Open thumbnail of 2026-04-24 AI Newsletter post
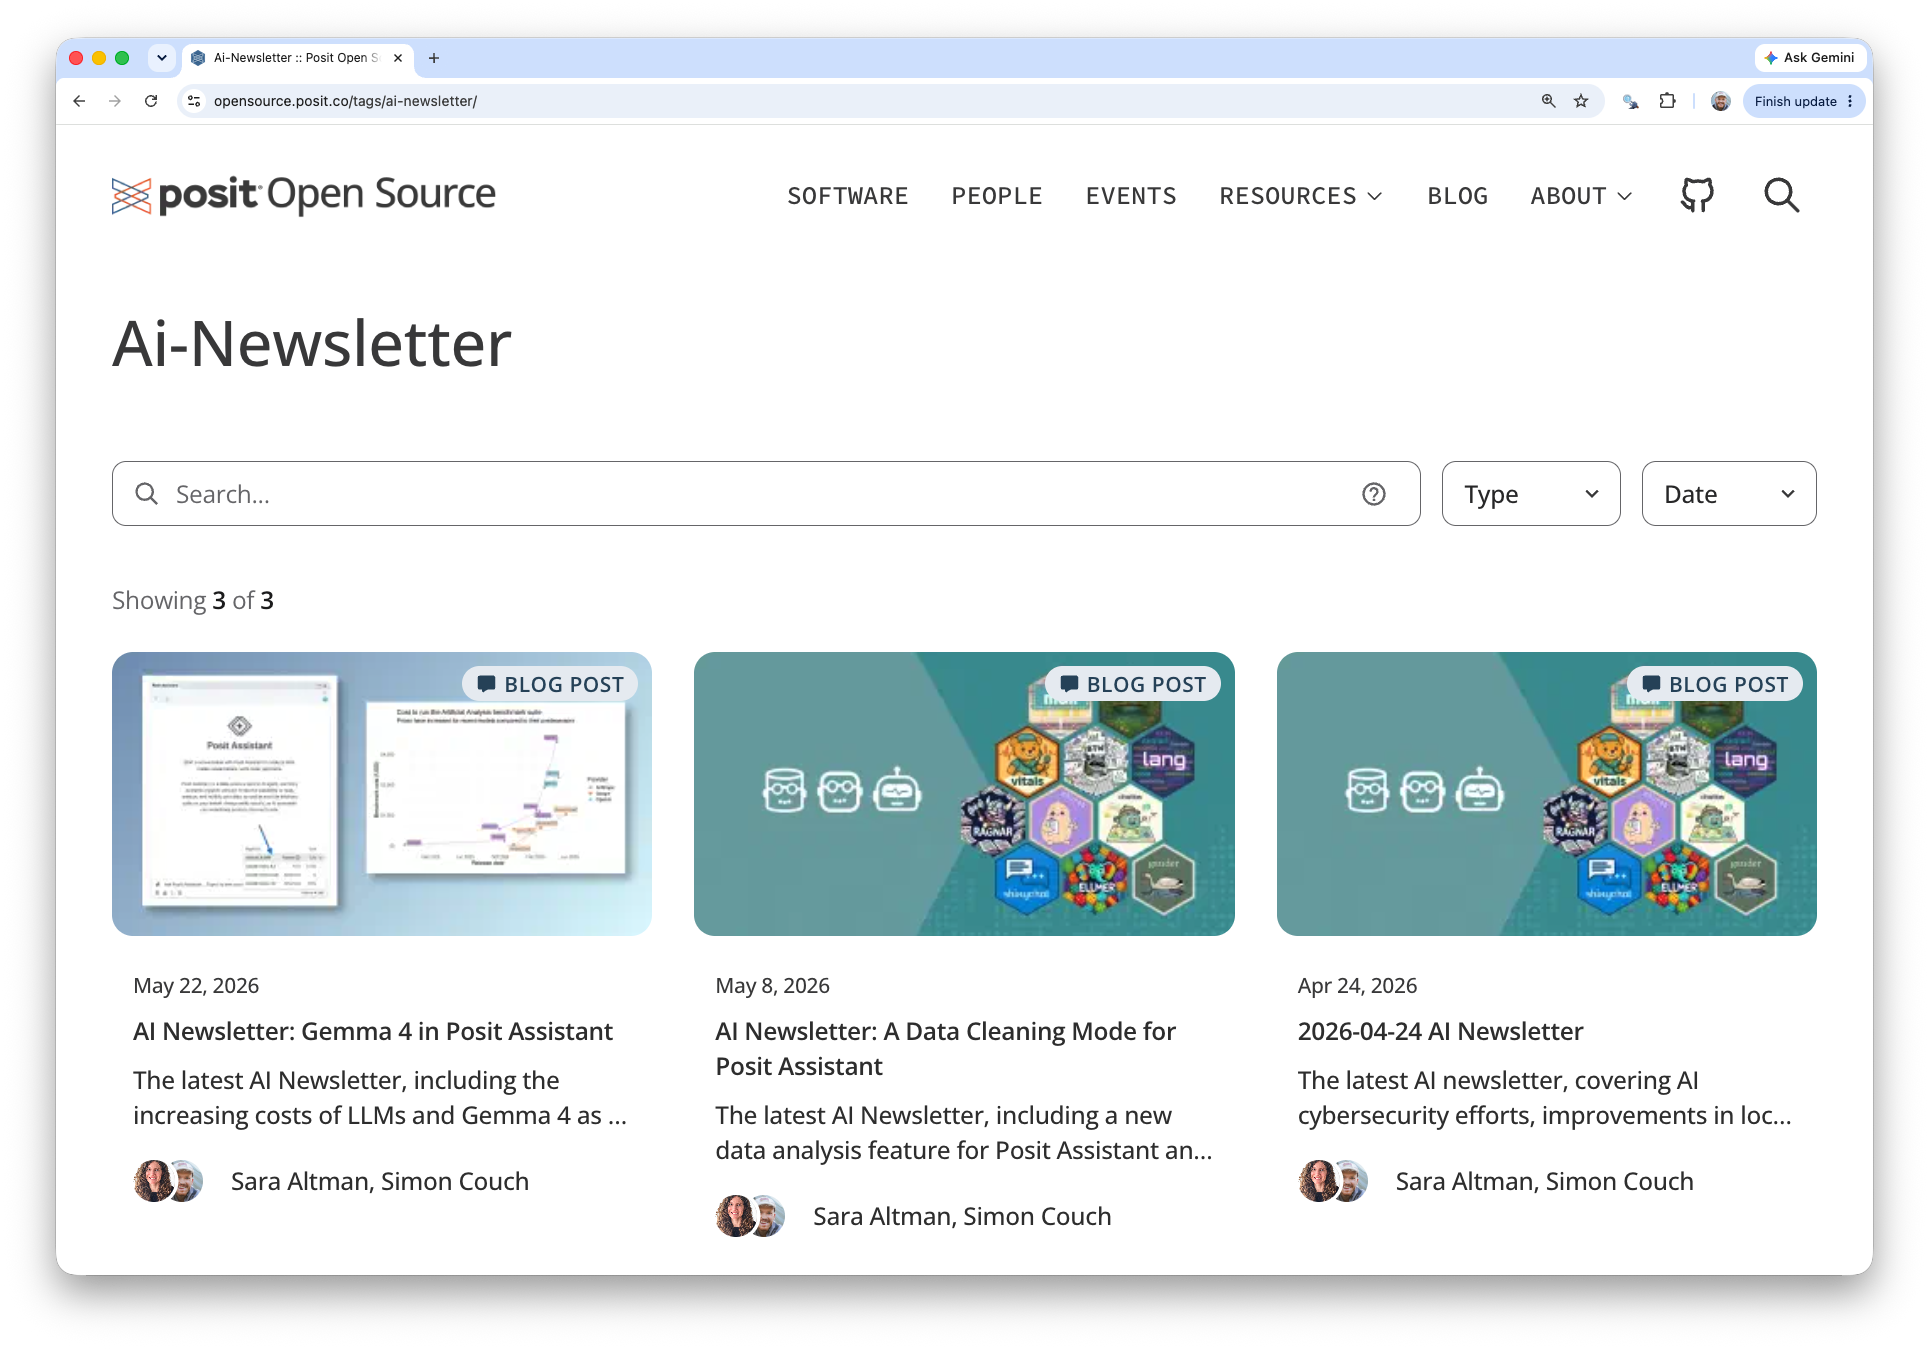1929x1349 pixels. click(1546, 794)
